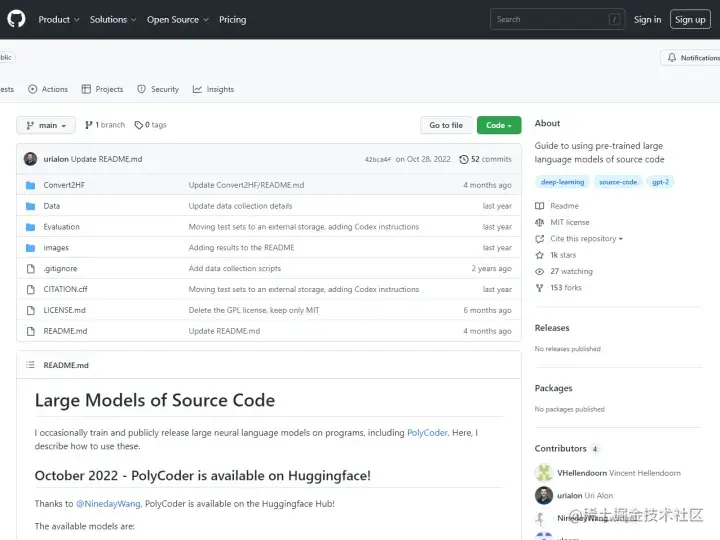
Task: Click urialon's contributor avatar
Action: pos(544,495)
